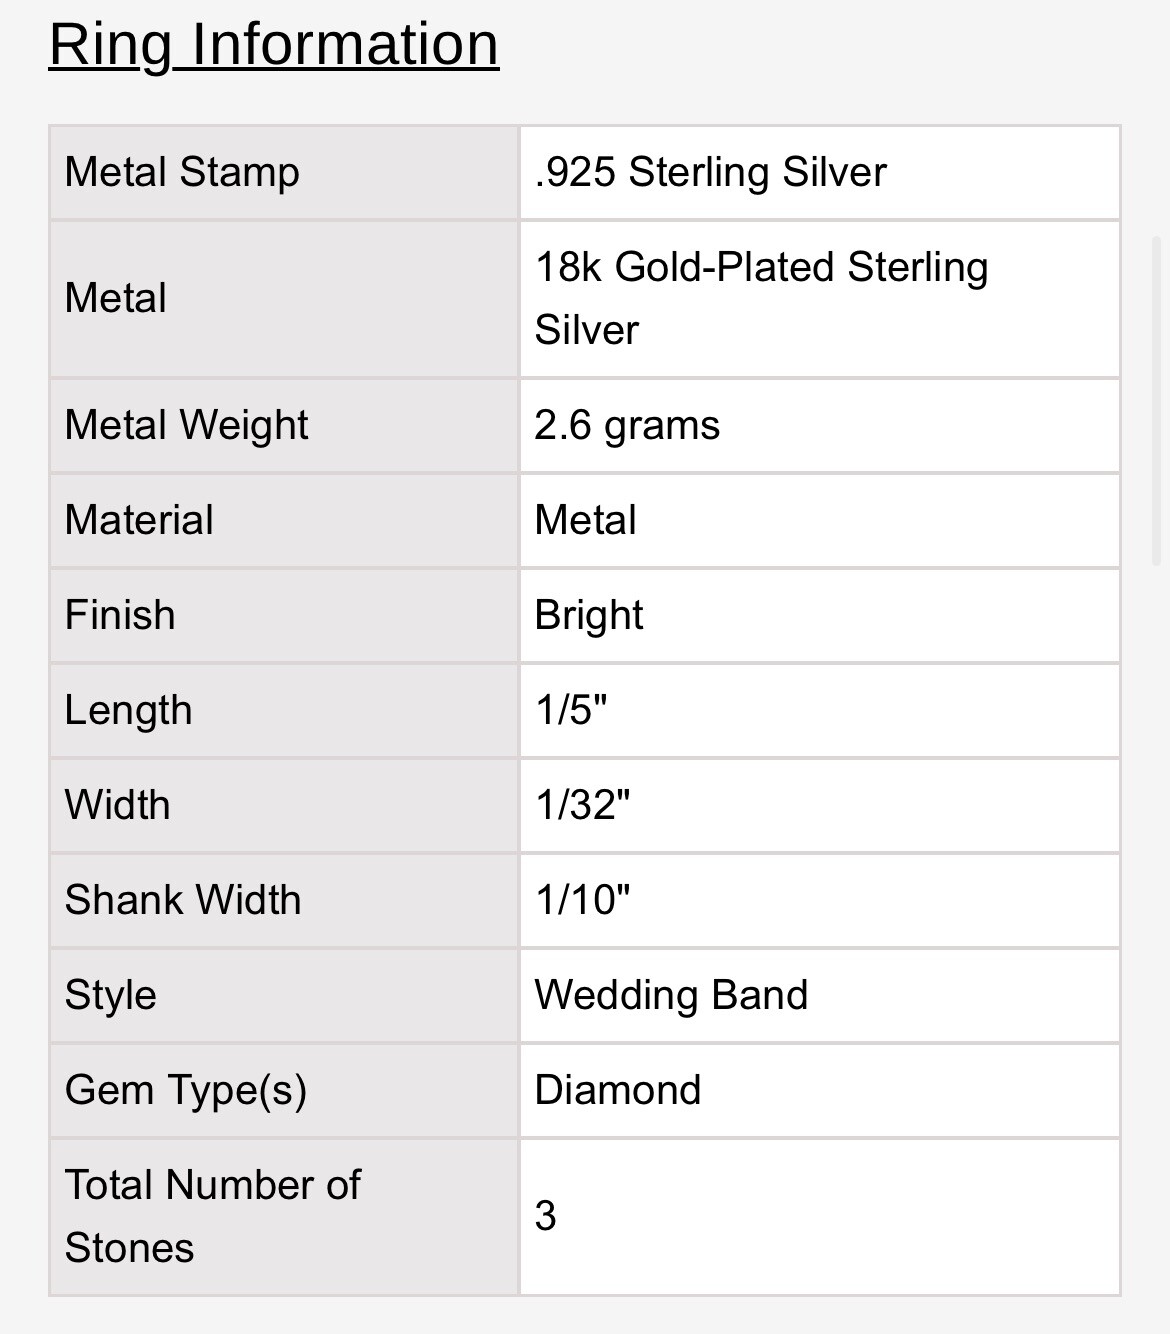Select the Length label cell

tap(284, 710)
